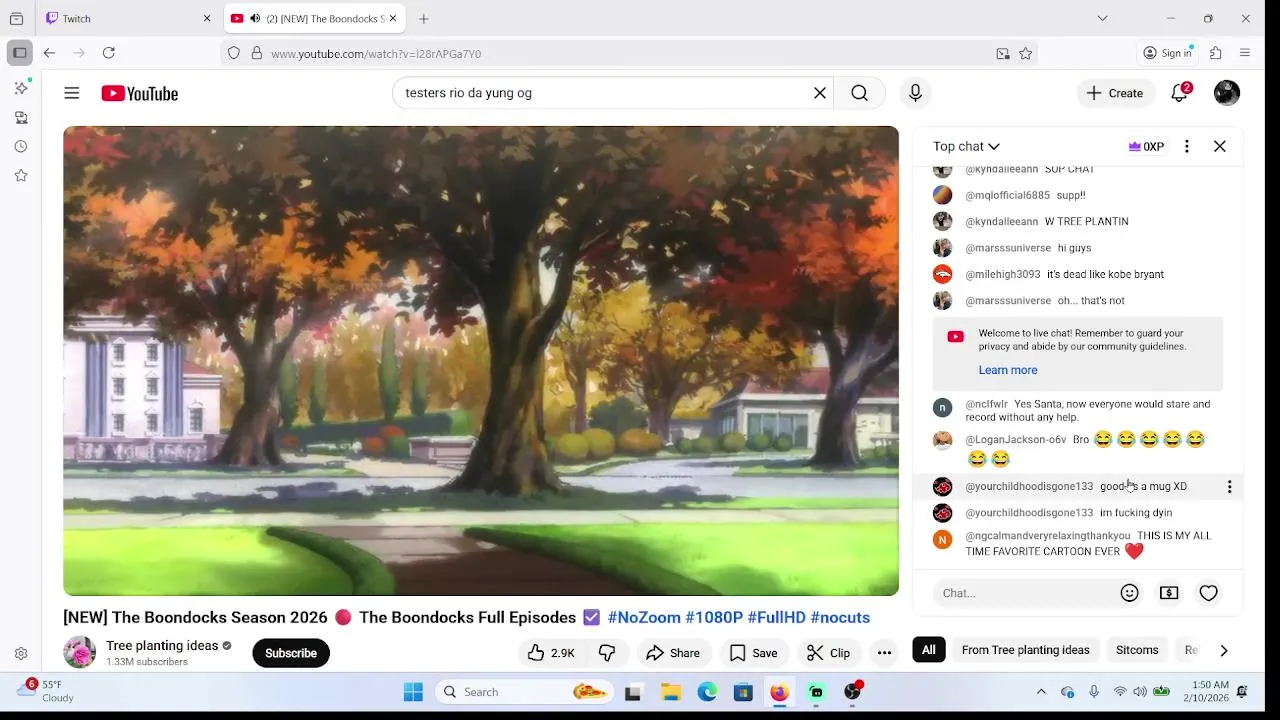Toggle picture-in-picture icon in address bar
Viewport: 1280px width, 720px height.
click(x=1003, y=54)
